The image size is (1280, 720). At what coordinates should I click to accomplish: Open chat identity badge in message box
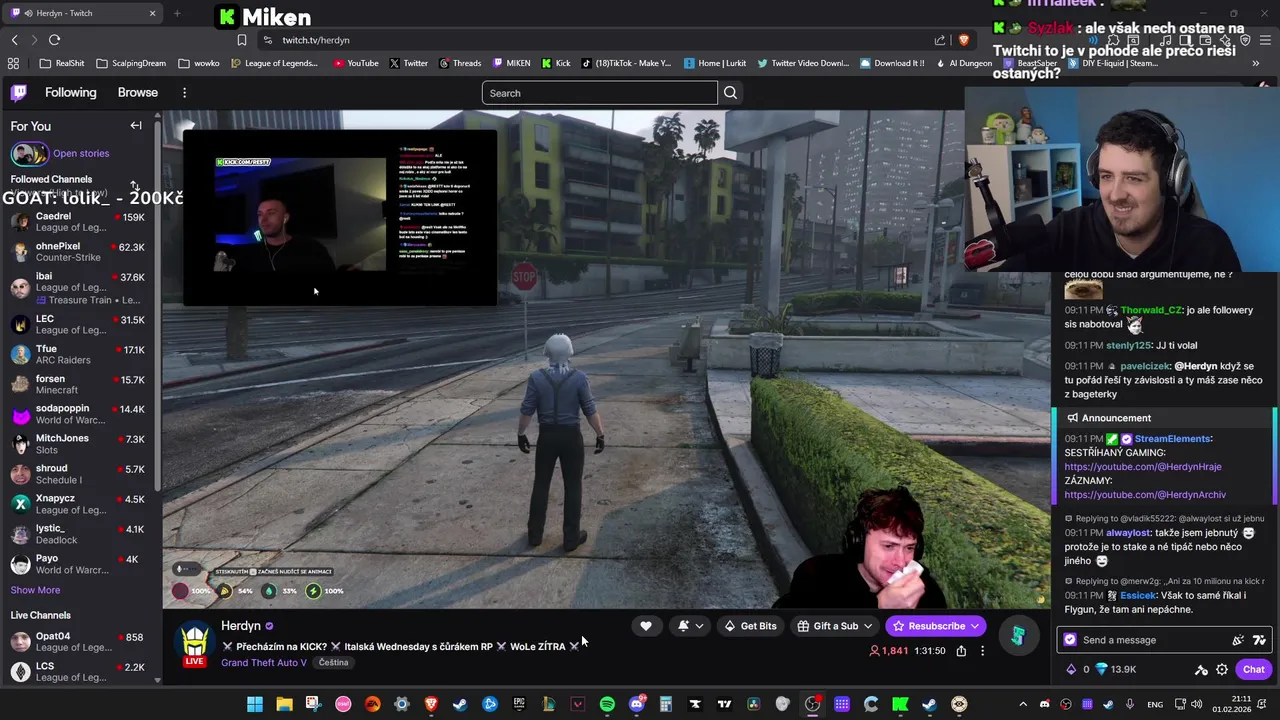click(1070, 640)
